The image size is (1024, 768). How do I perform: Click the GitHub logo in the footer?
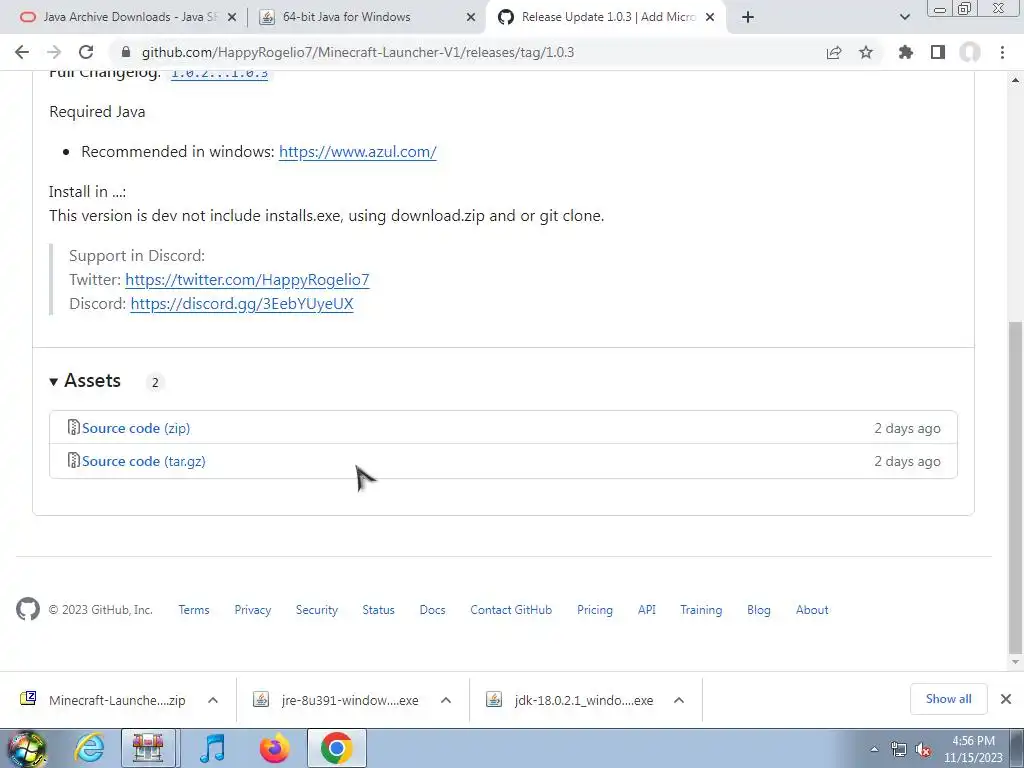(27, 609)
